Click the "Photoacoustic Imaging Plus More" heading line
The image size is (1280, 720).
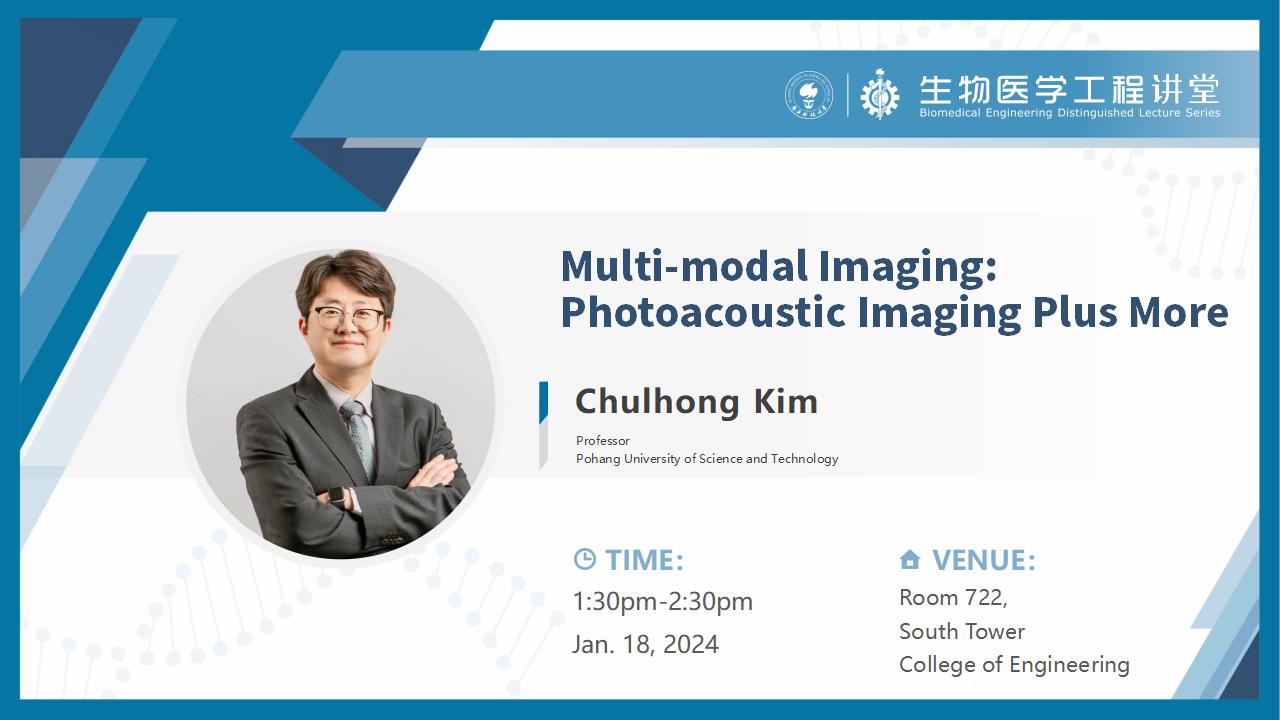894,312
